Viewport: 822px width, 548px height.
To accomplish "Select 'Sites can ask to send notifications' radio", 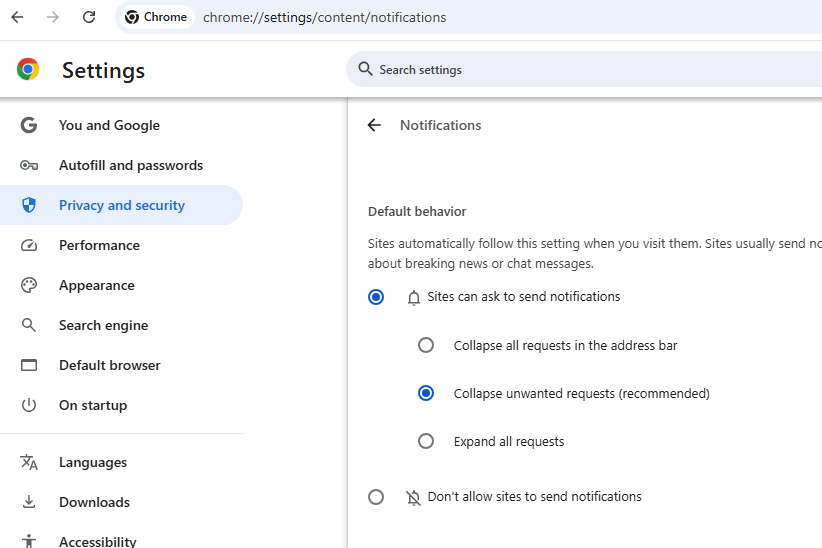I will (376, 297).
